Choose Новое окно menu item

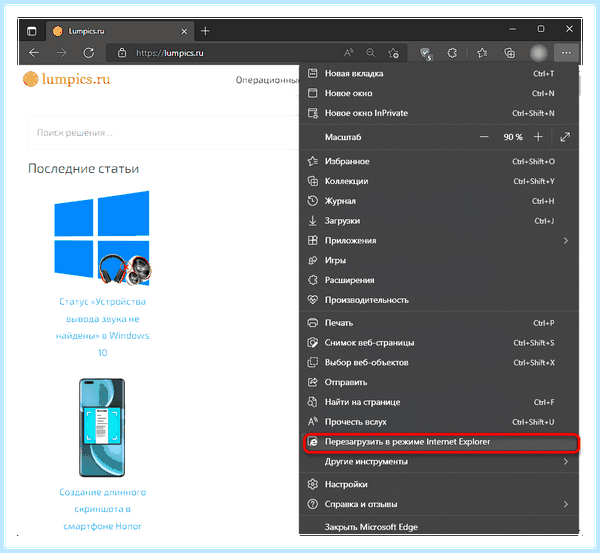439,93
